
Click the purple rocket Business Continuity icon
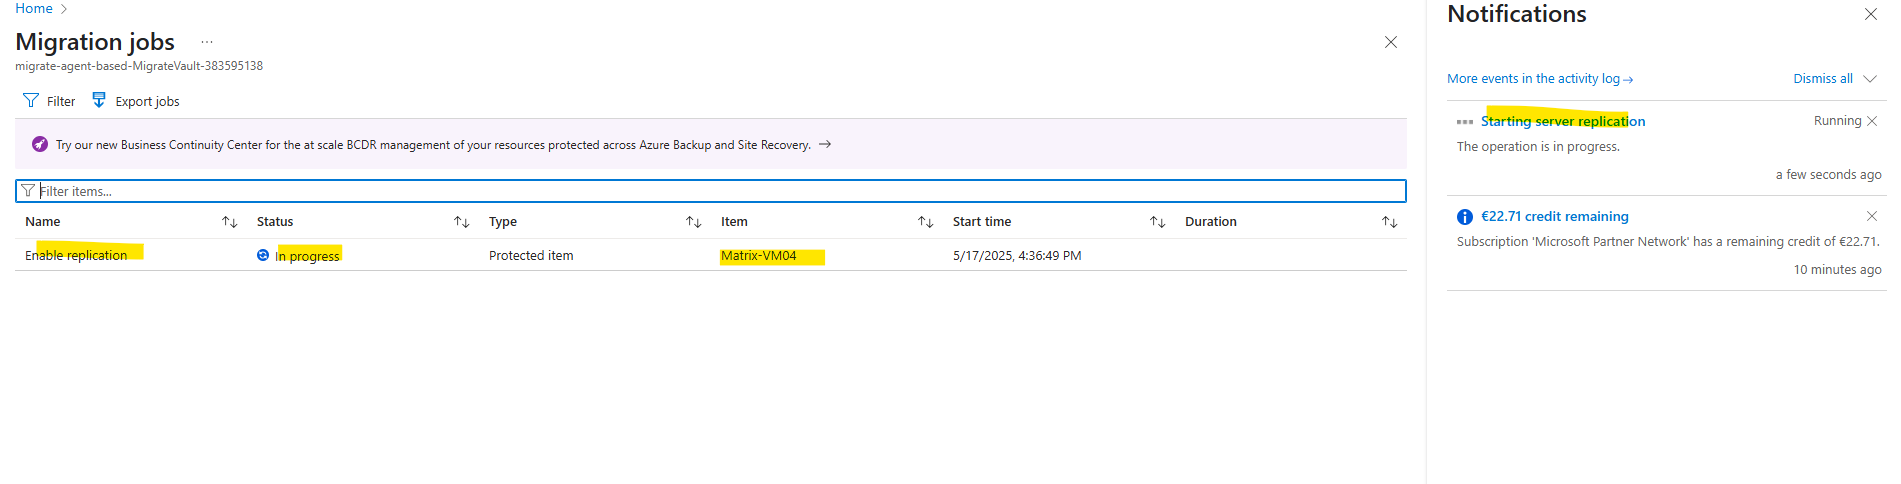[x=40, y=144]
